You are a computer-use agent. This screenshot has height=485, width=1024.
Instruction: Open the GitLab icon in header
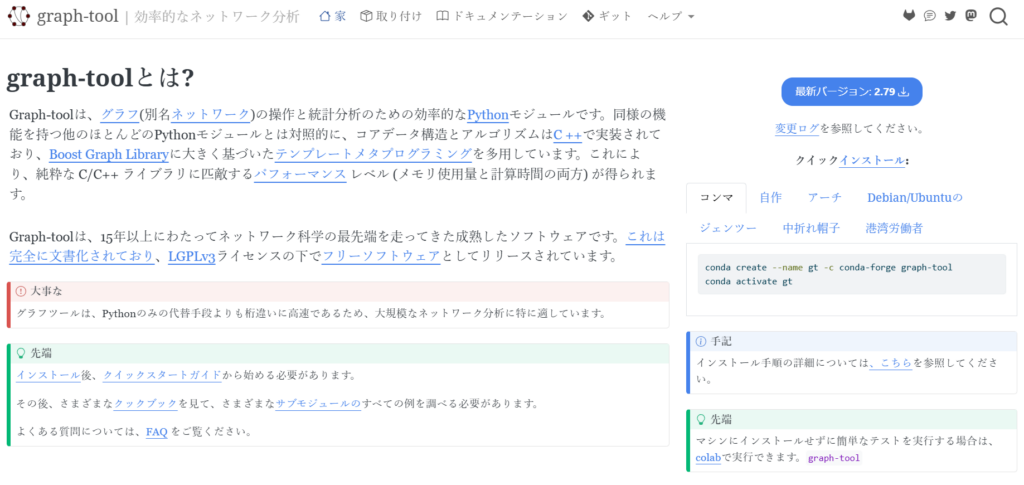909,16
